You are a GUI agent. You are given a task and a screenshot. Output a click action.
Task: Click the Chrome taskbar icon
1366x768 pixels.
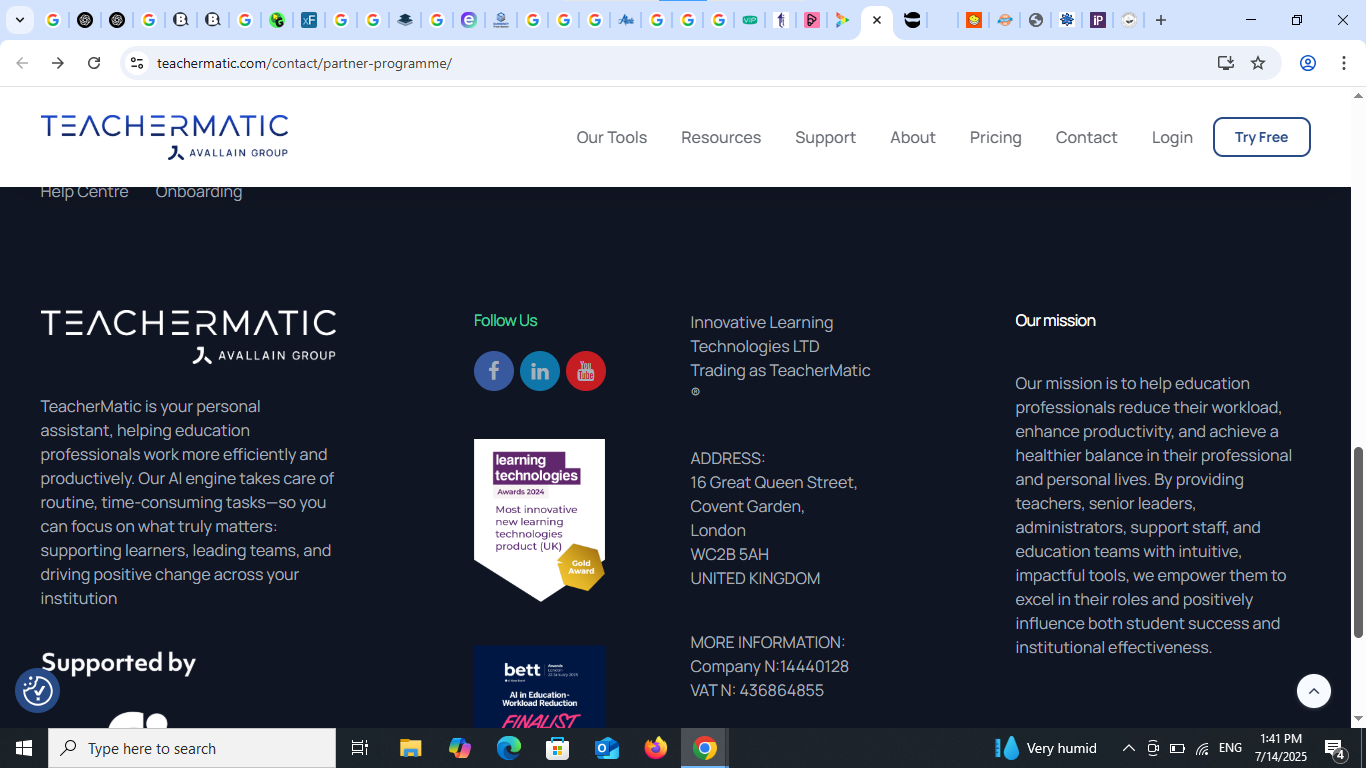705,748
